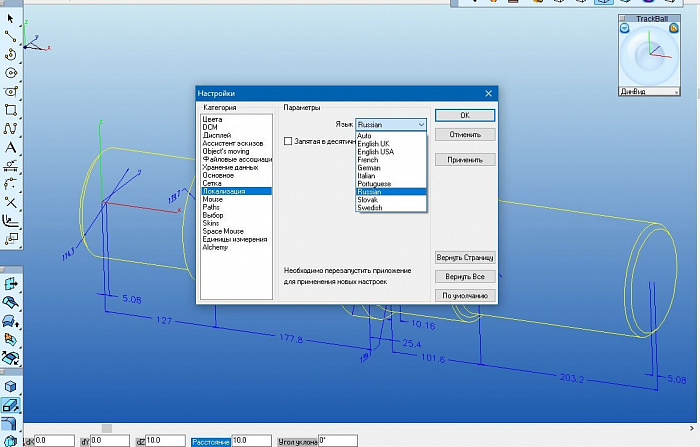The width and height of the screenshot is (700, 447).
Task: Activate the dimension tool in left toolbar
Action: click(x=10, y=166)
